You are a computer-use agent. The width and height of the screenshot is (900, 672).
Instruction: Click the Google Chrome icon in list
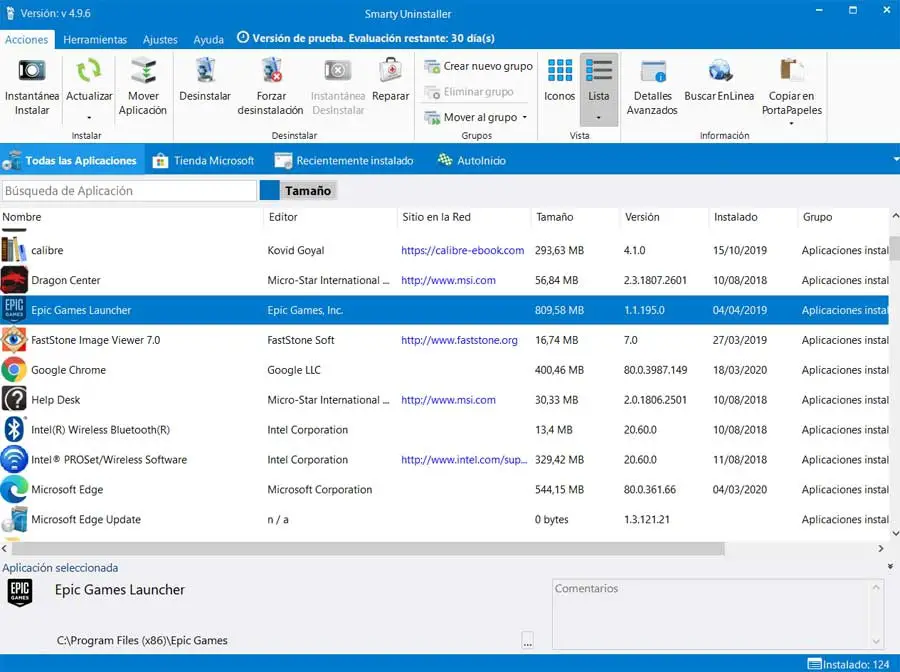[x=14, y=370]
